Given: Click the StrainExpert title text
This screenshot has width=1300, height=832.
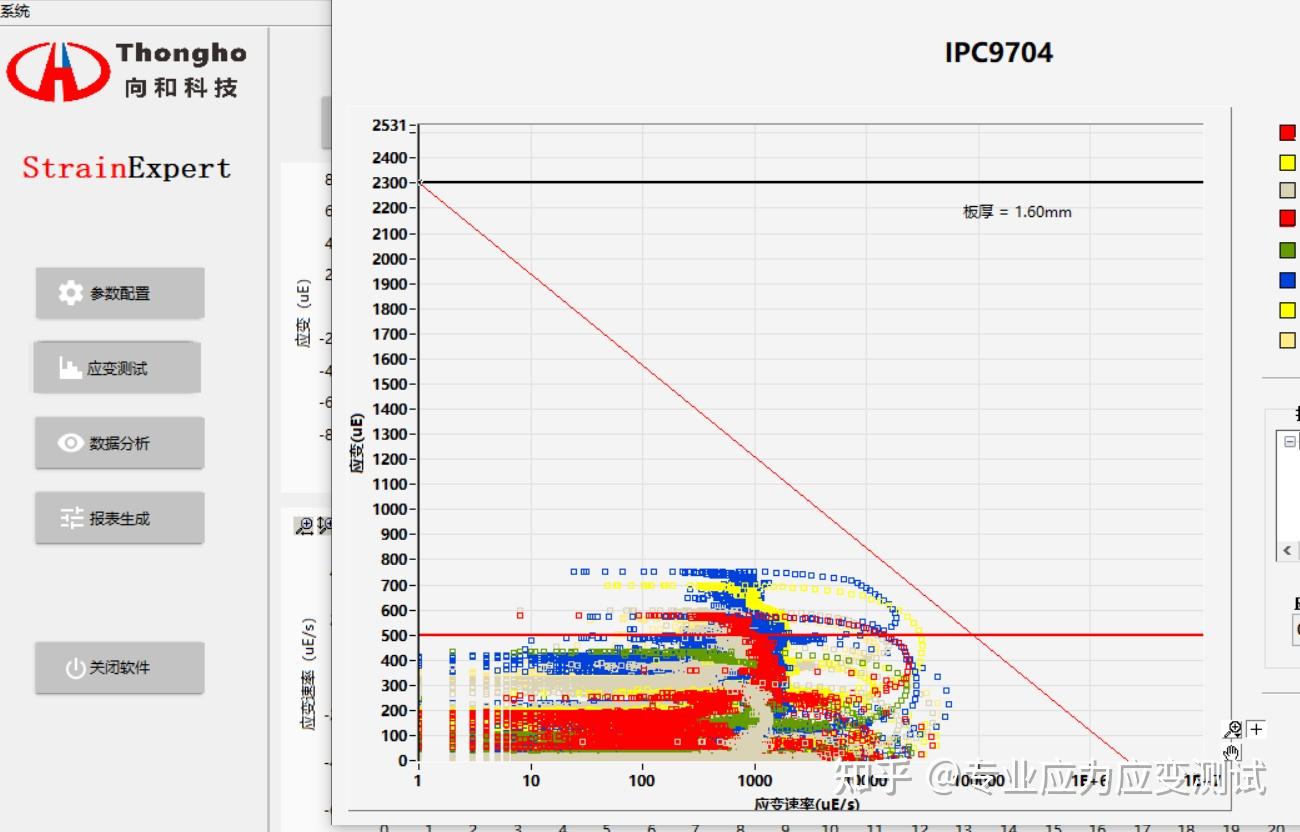Looking at the screenshot, I should 124,167.
